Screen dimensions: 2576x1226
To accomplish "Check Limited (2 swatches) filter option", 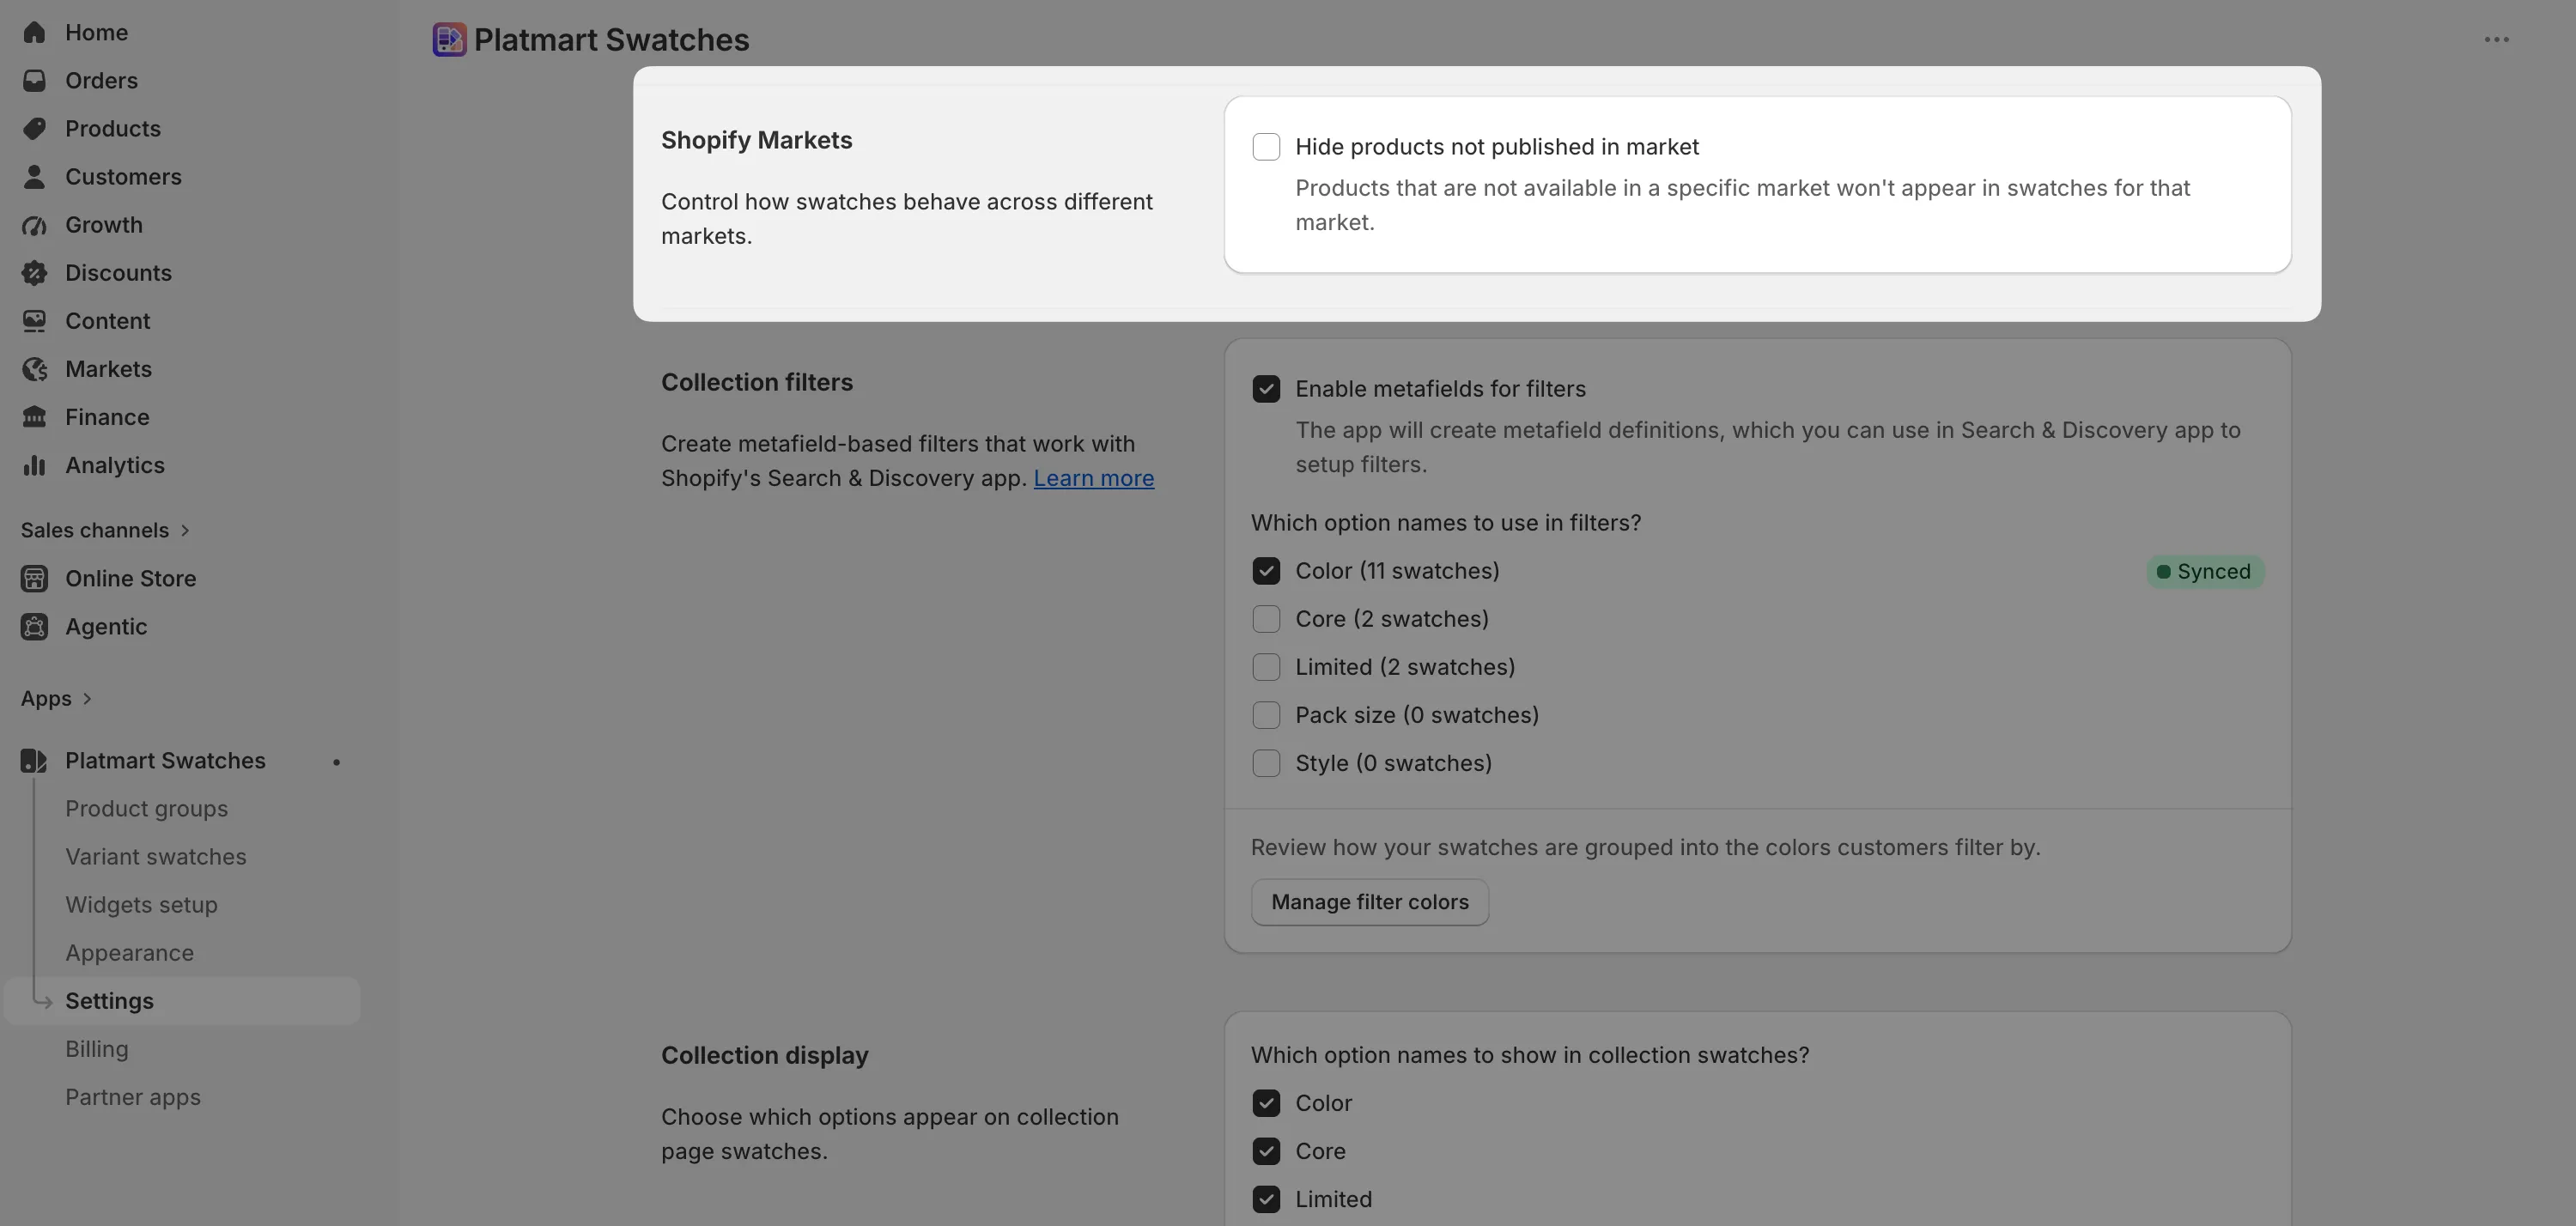I will [1266, 666].
